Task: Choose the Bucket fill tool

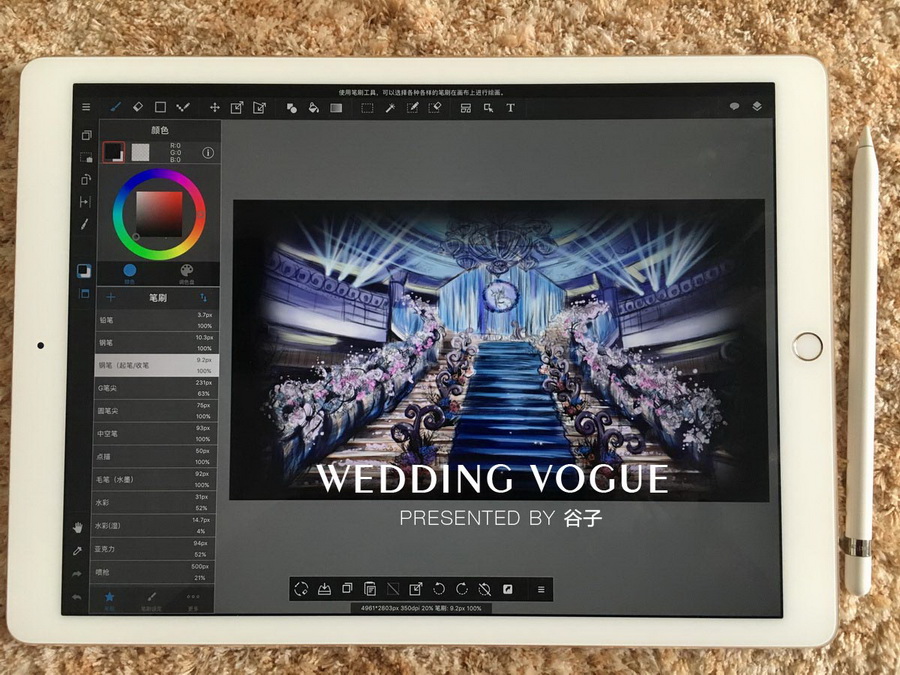Action: [313, 108]
